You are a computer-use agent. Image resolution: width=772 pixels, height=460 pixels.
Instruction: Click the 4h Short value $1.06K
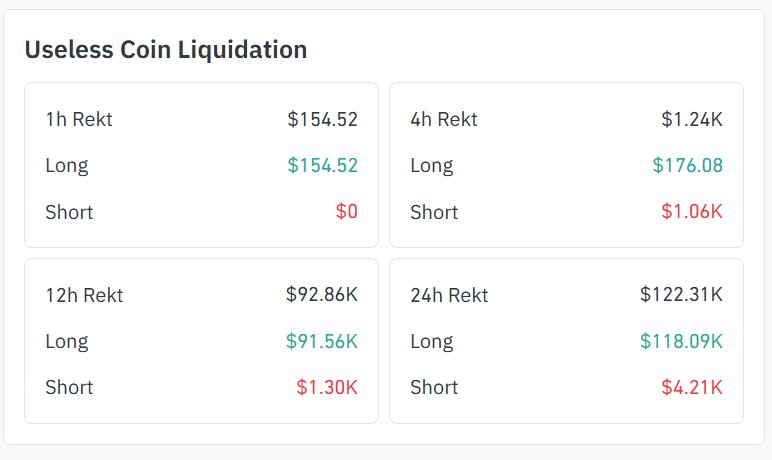tap(691, 212)
